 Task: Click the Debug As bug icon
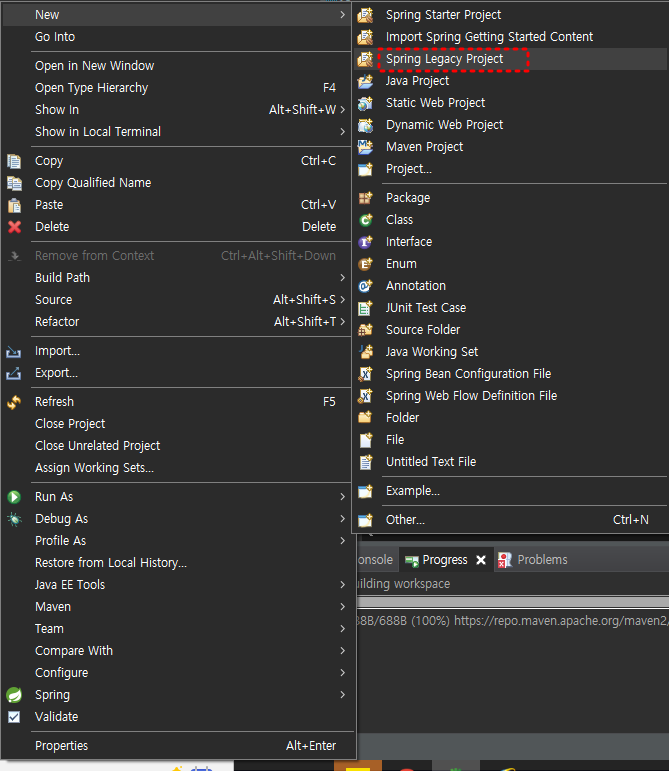pos(14,519)
